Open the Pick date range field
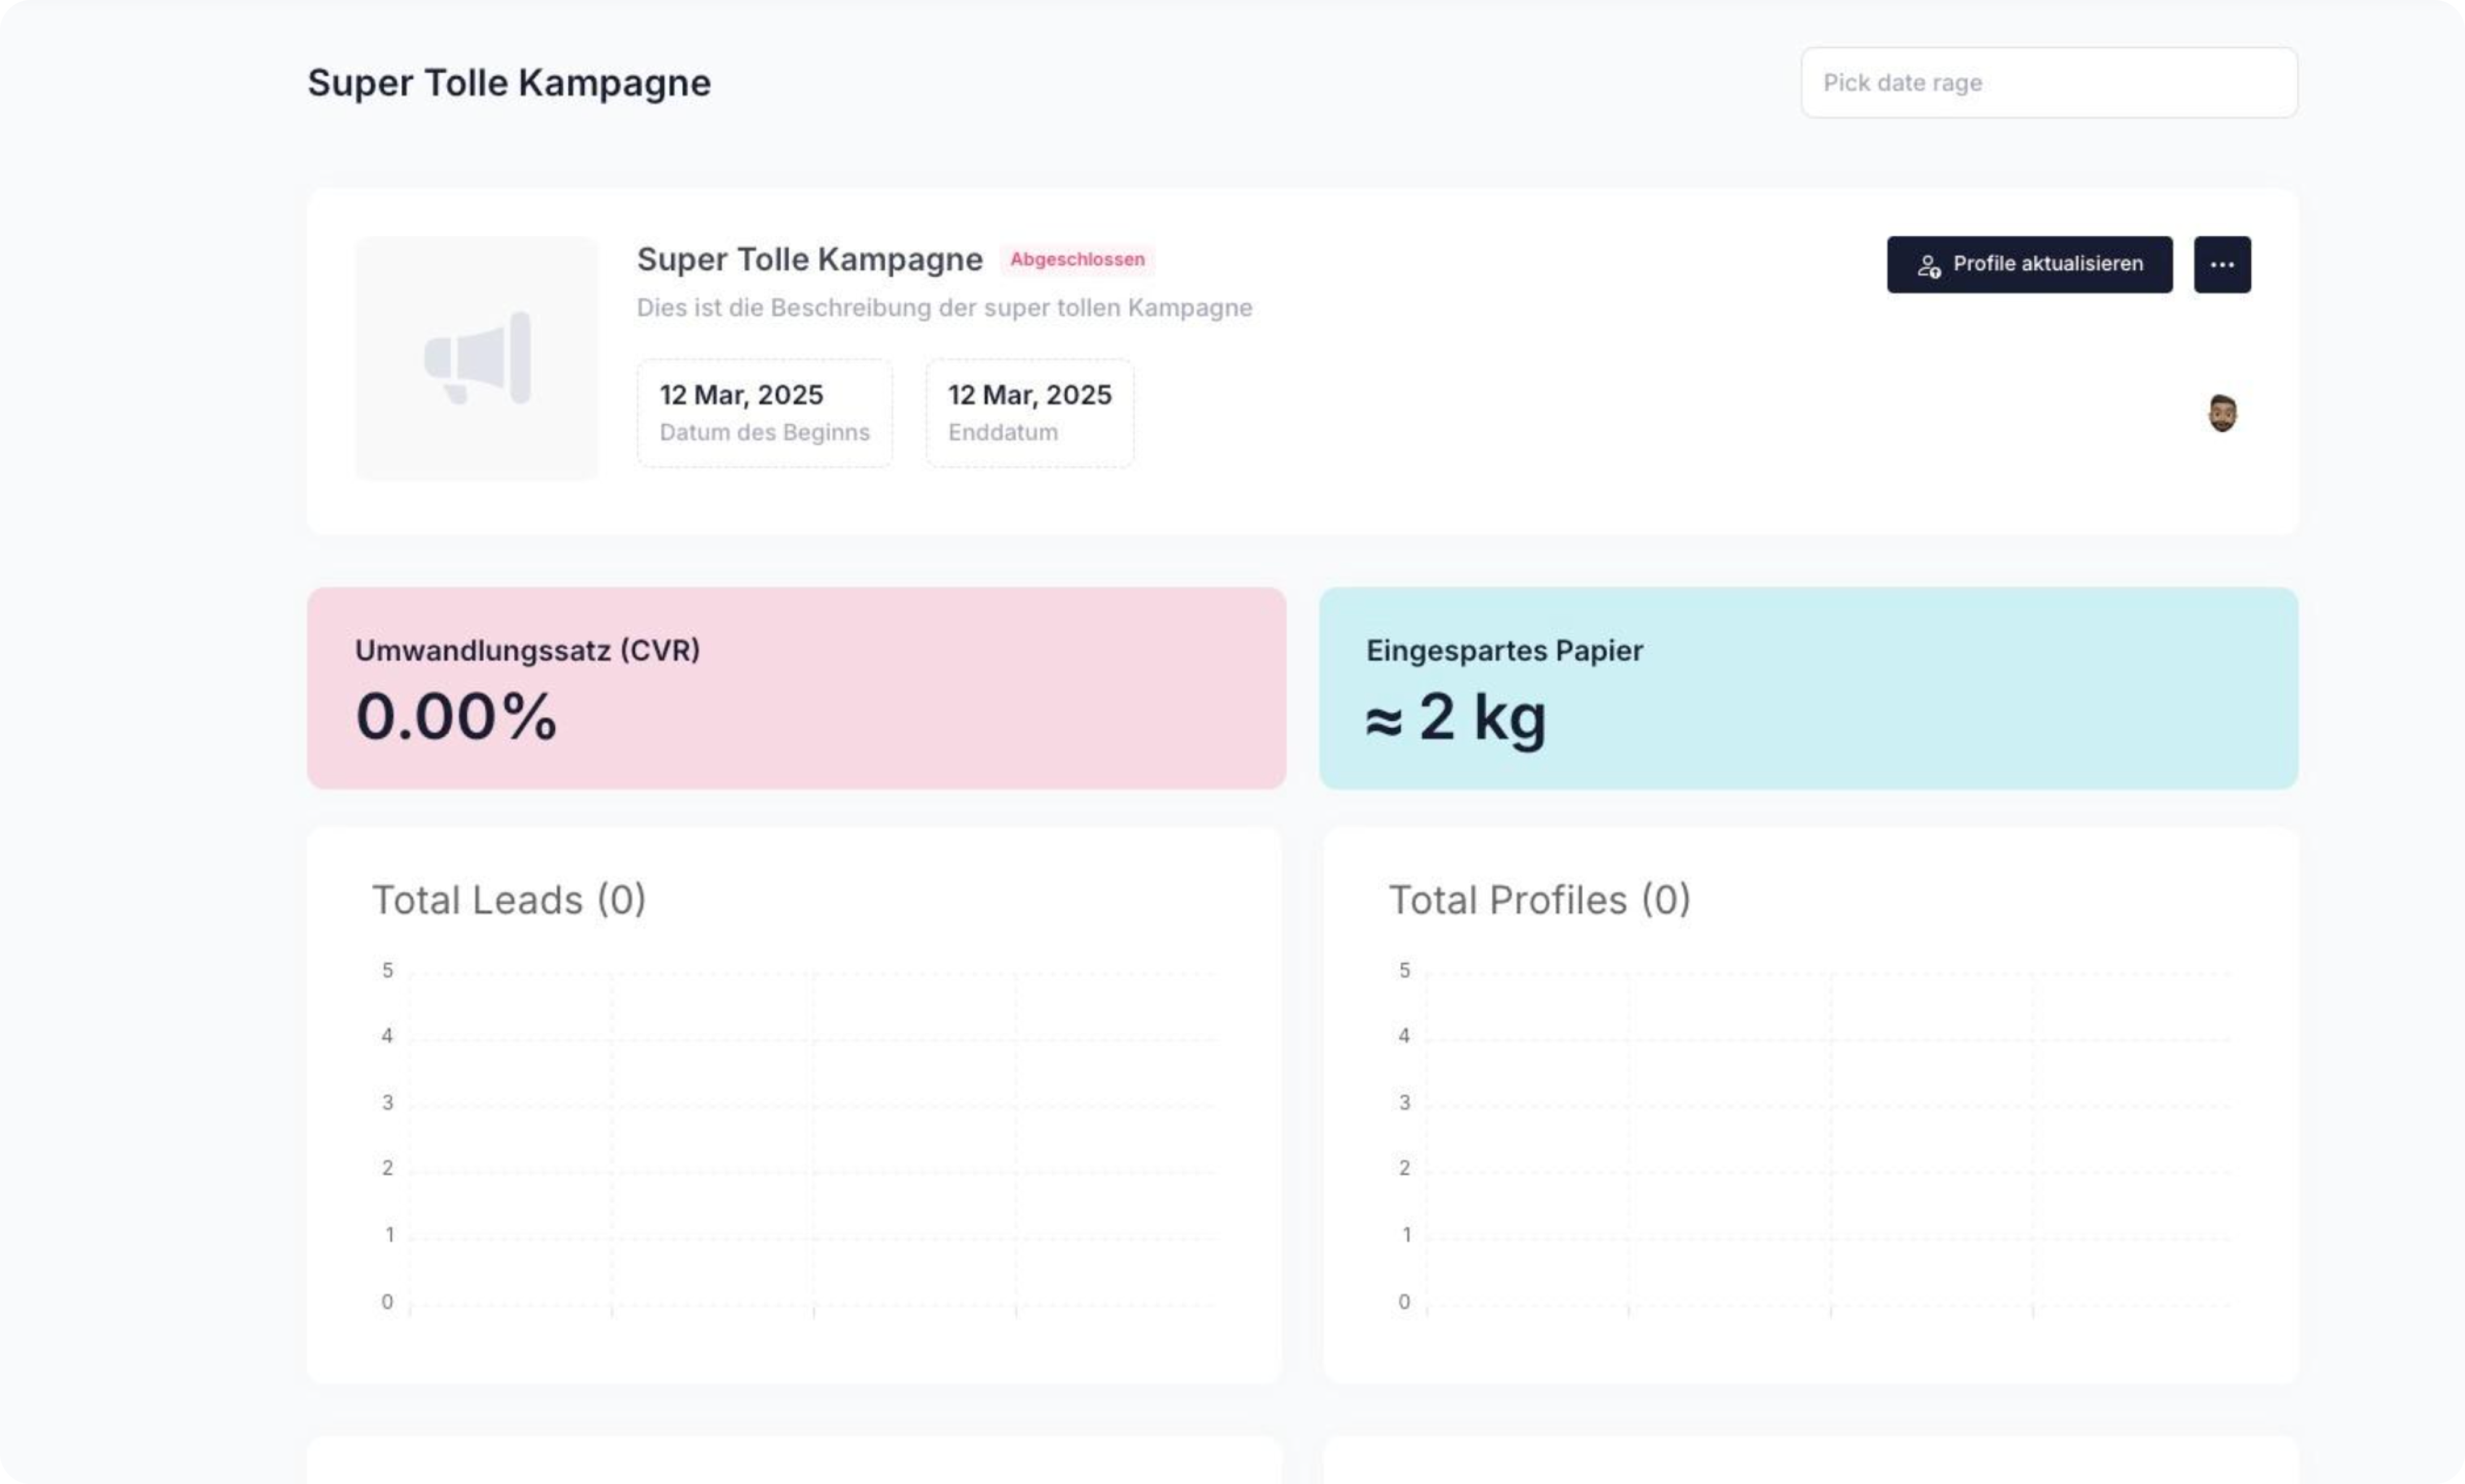 tap(2048, 82)
